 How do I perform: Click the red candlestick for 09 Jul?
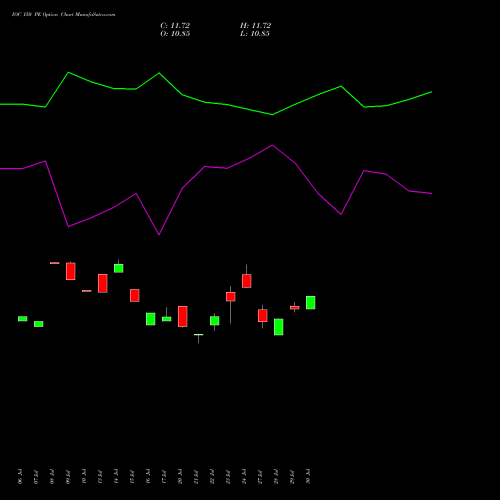point(71,271)
